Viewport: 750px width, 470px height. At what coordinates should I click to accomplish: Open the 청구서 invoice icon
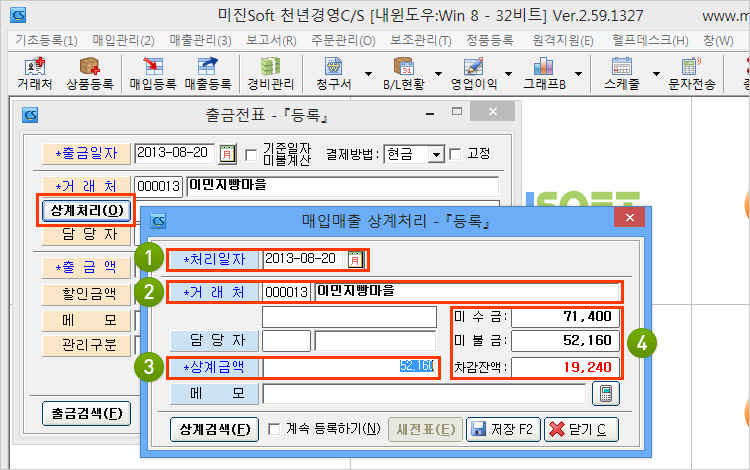click(x=333, y=74)
